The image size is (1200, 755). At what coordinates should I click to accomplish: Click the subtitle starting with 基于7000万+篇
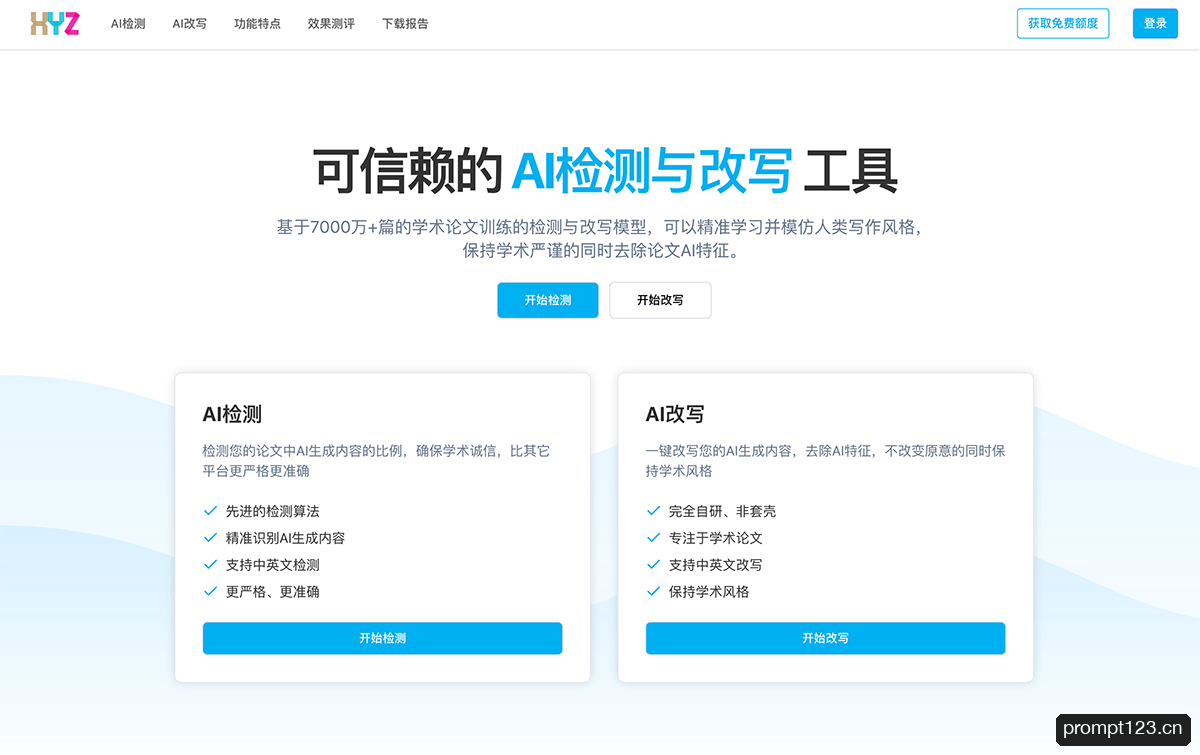point(600,239)
